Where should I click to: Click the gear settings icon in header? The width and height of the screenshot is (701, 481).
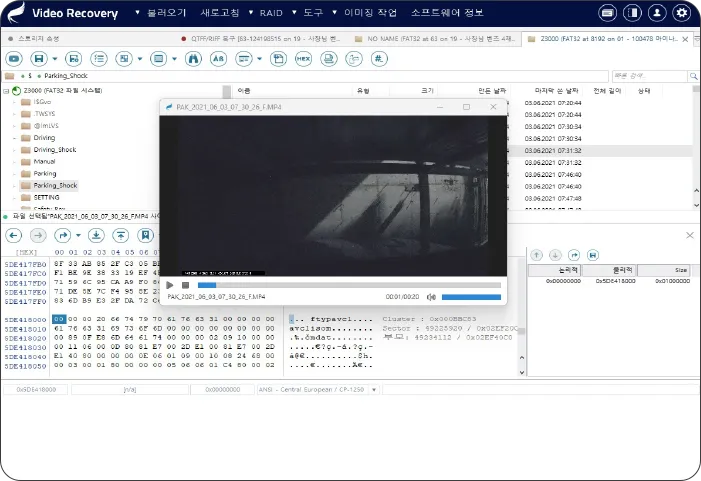pos(681,13)
